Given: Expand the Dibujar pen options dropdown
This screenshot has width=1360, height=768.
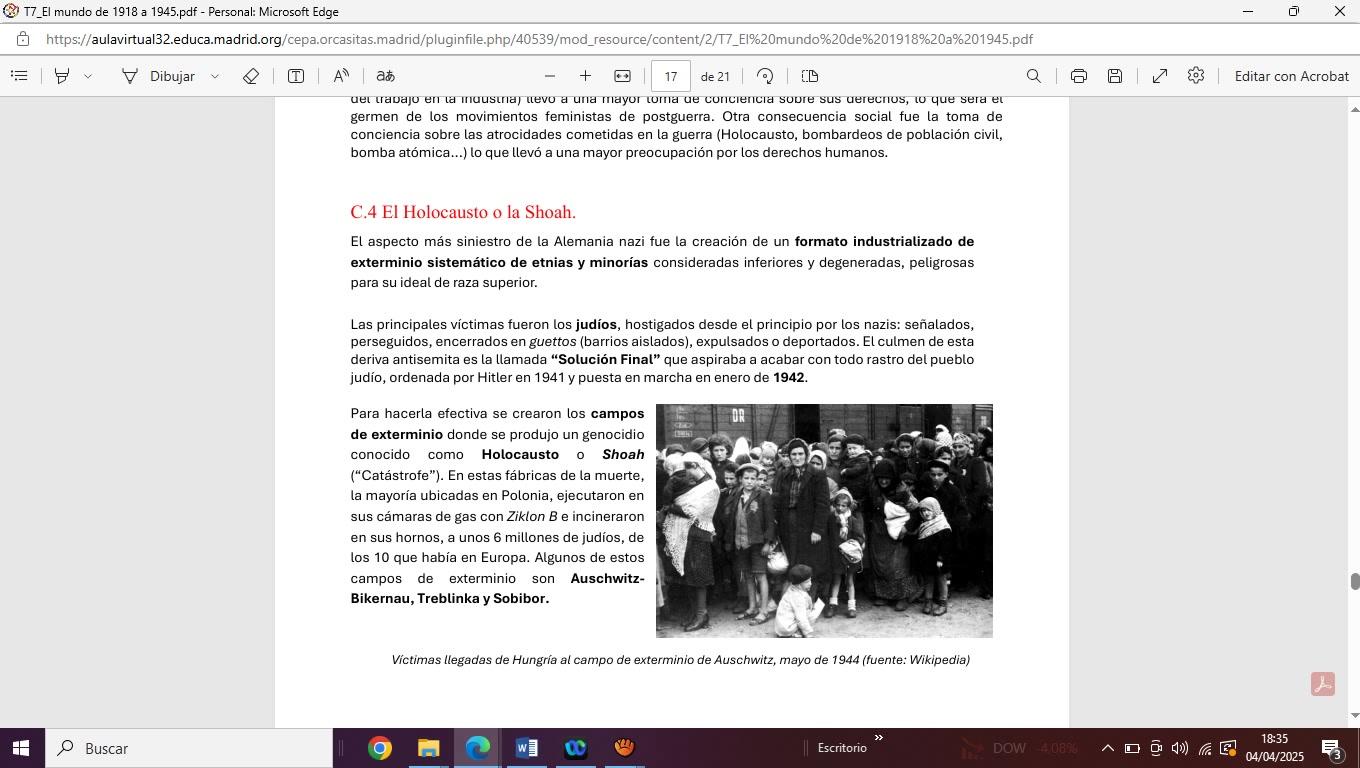Looking at the screenshot, I should pyautogui.click(x=214, y=76).
